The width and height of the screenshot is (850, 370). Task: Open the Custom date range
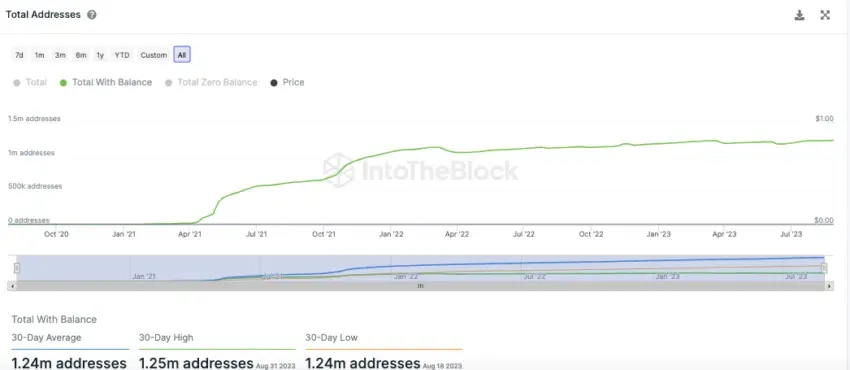tap(153, 55)
